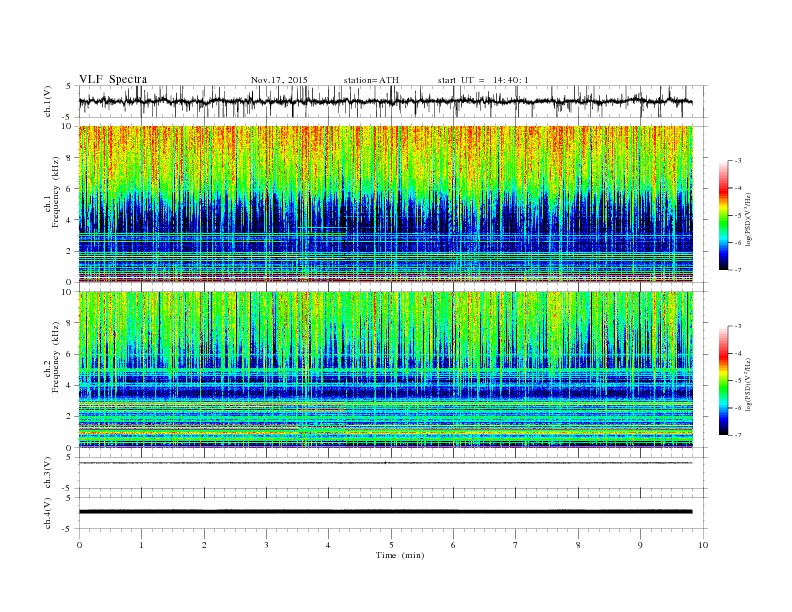Image resolution: width=792 pixels, height=612 pixels.
Task: Click the ch.2 color bar 'log(PSD)(V²/Hz)' label
Action: [x=750, y=384]
